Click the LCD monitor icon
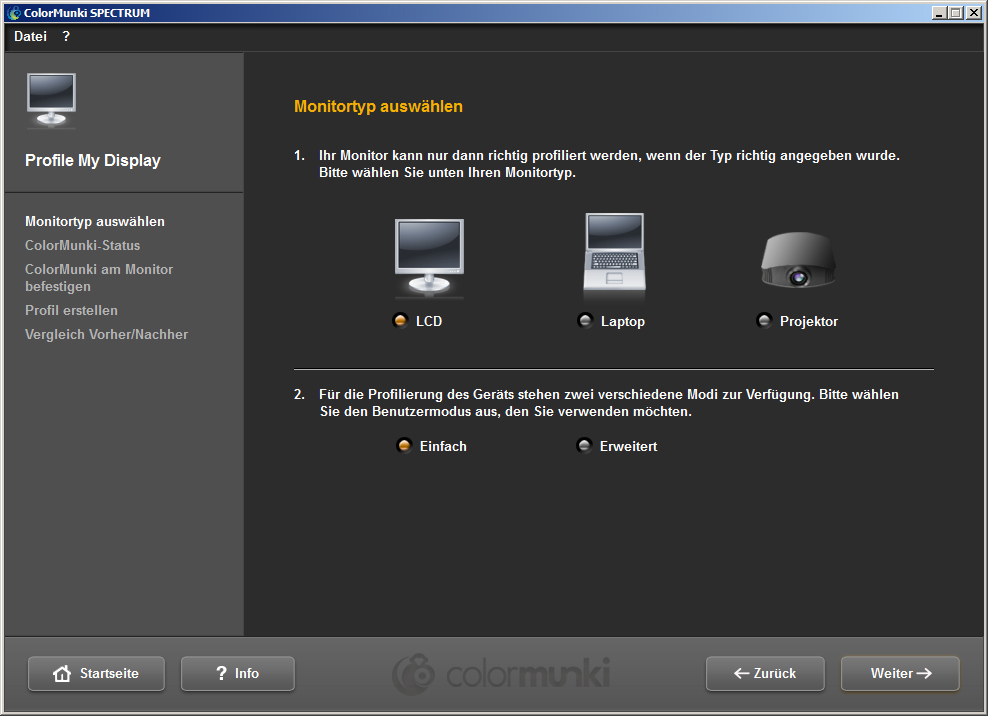The height and width of the screenshot is (716, 988). pos(429,257)
